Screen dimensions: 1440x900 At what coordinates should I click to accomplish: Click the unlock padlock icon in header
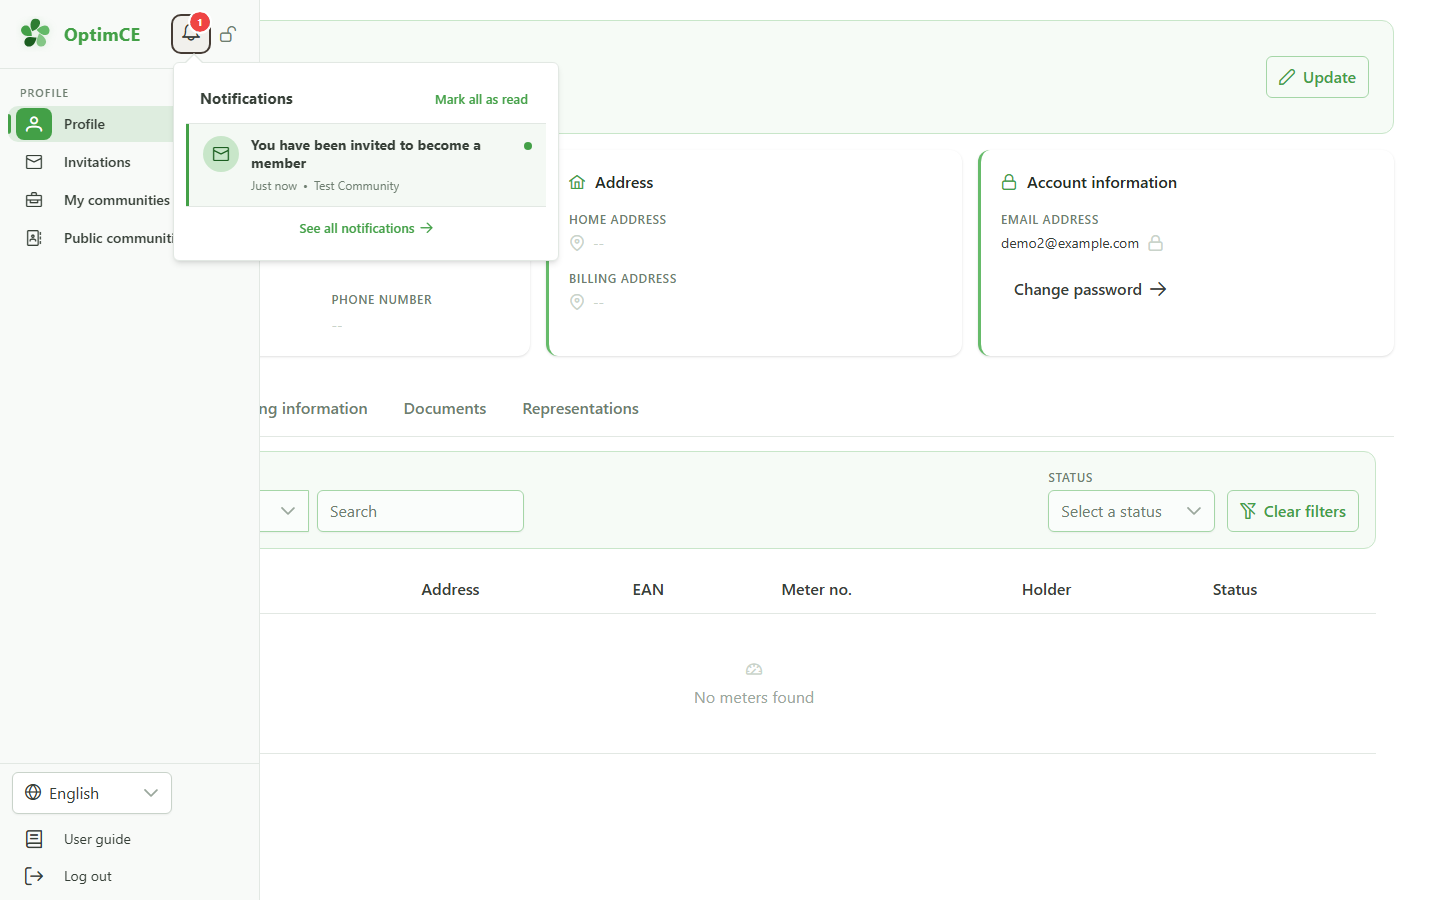[x=228, y=34]
